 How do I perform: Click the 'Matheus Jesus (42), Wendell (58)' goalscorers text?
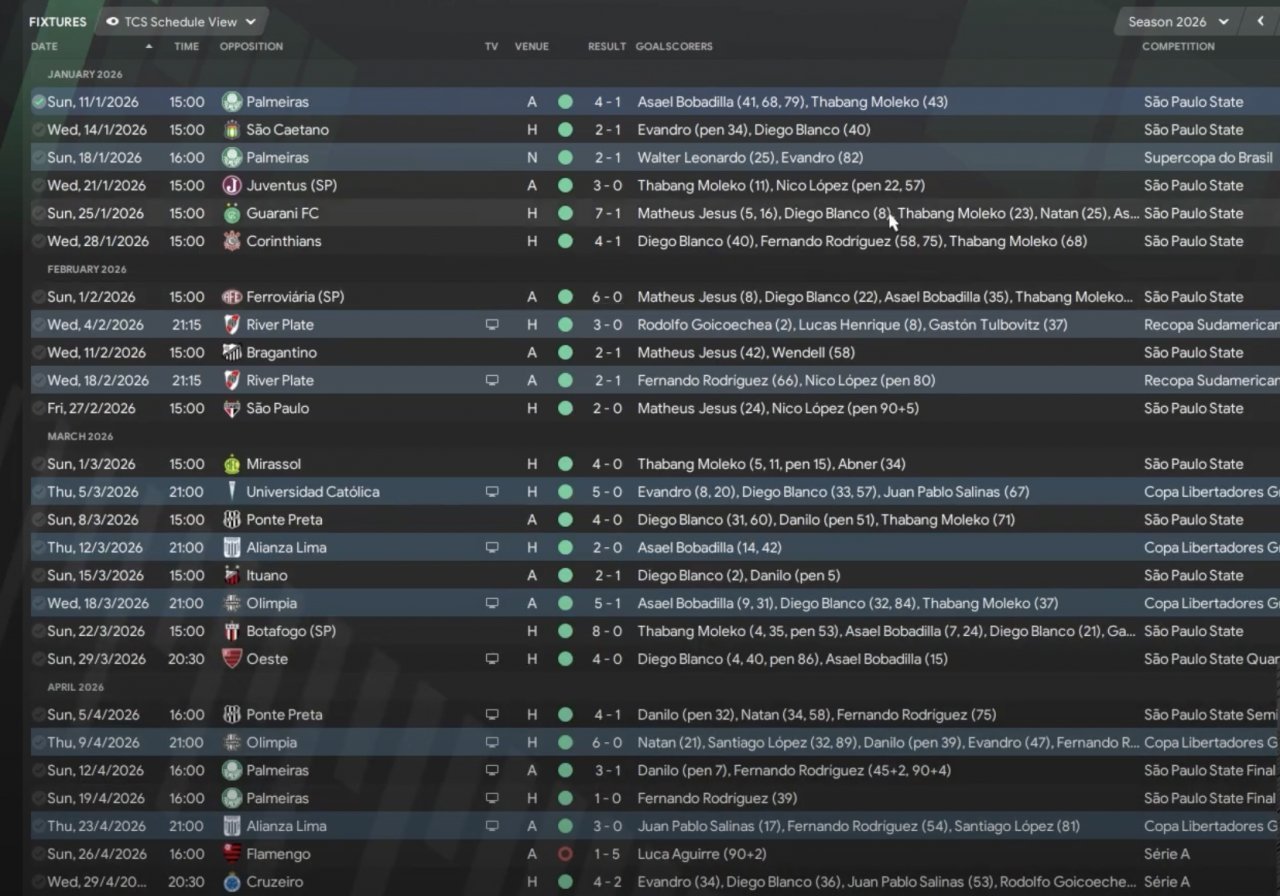click(746, 353)
